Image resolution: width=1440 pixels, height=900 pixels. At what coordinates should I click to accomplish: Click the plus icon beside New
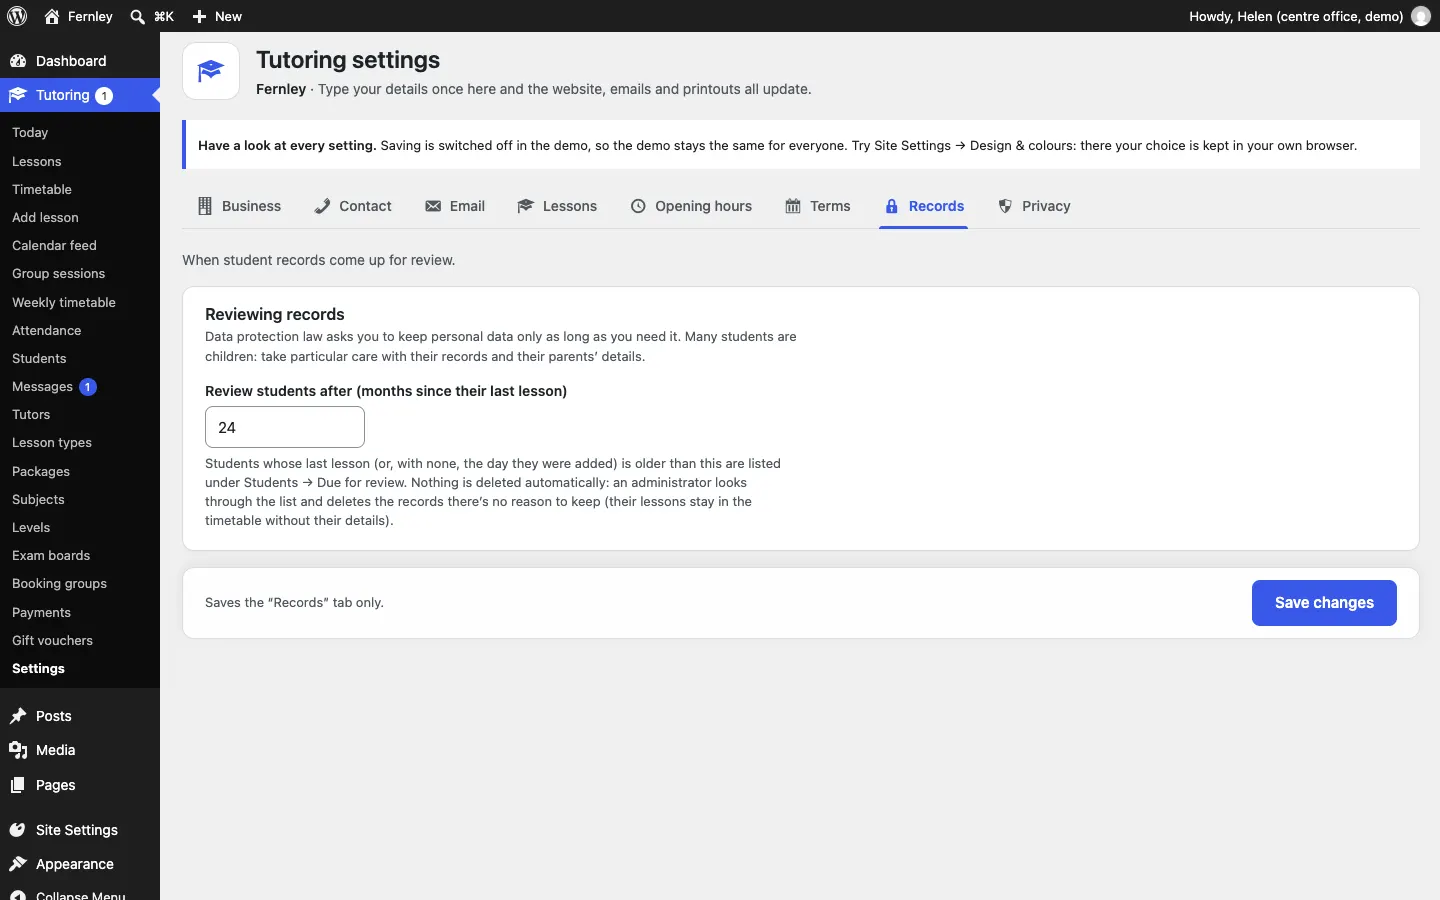click(199, 16)
